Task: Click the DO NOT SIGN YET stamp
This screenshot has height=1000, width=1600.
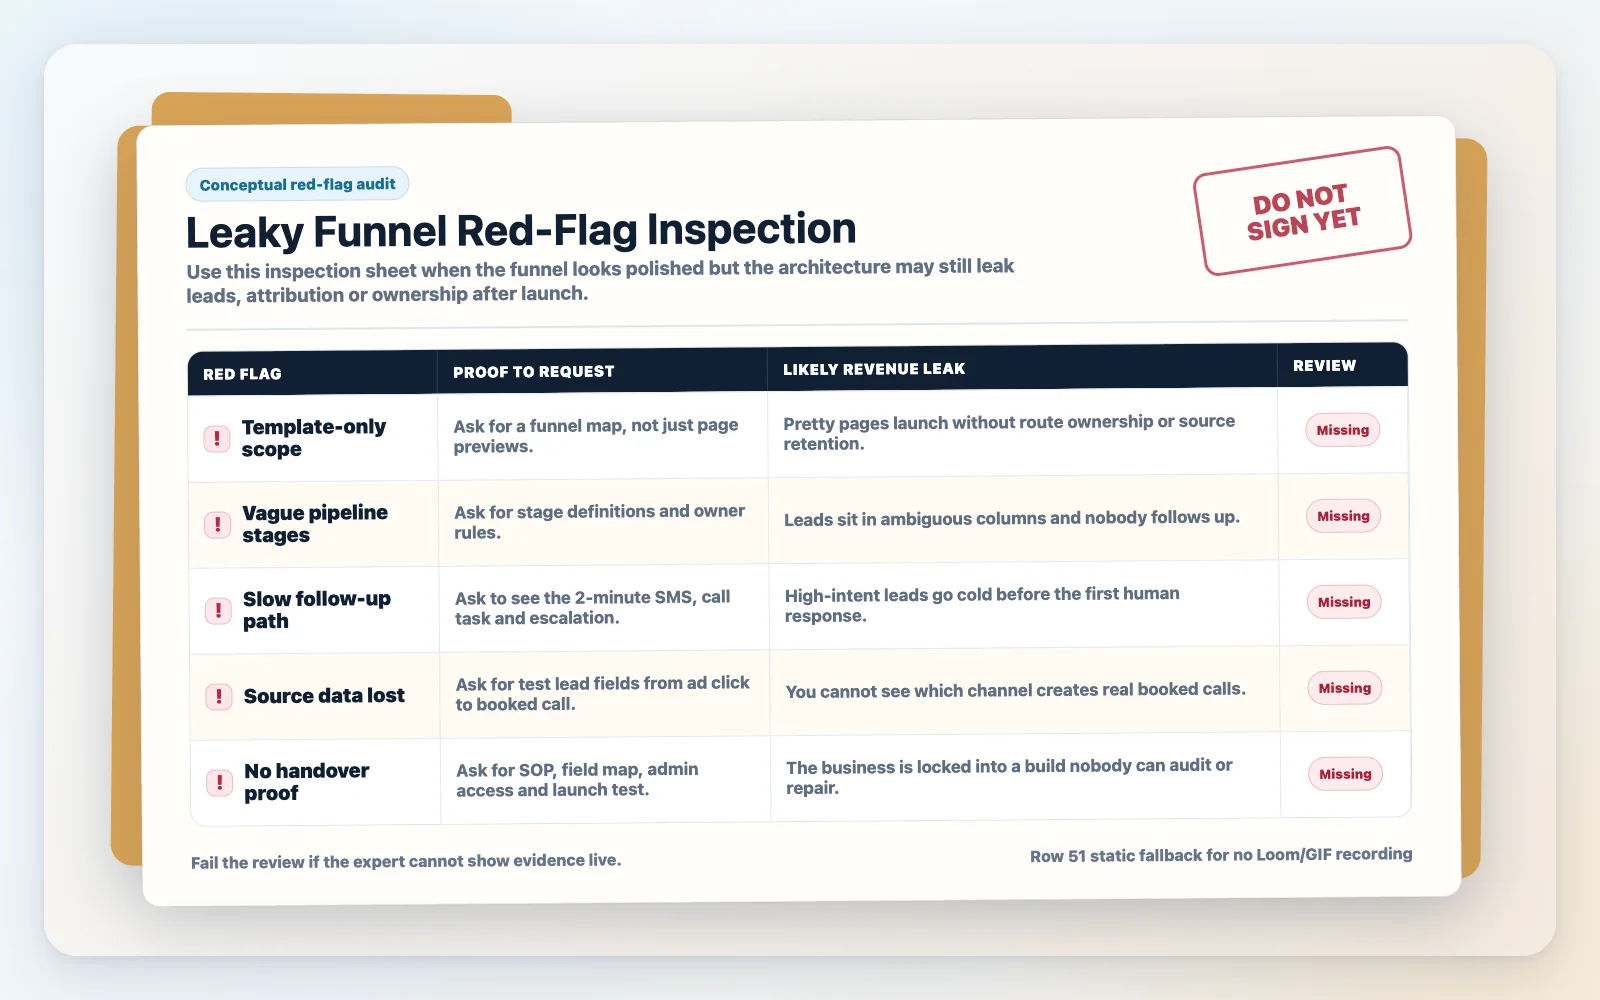Action: click(x=1302, y=211)
